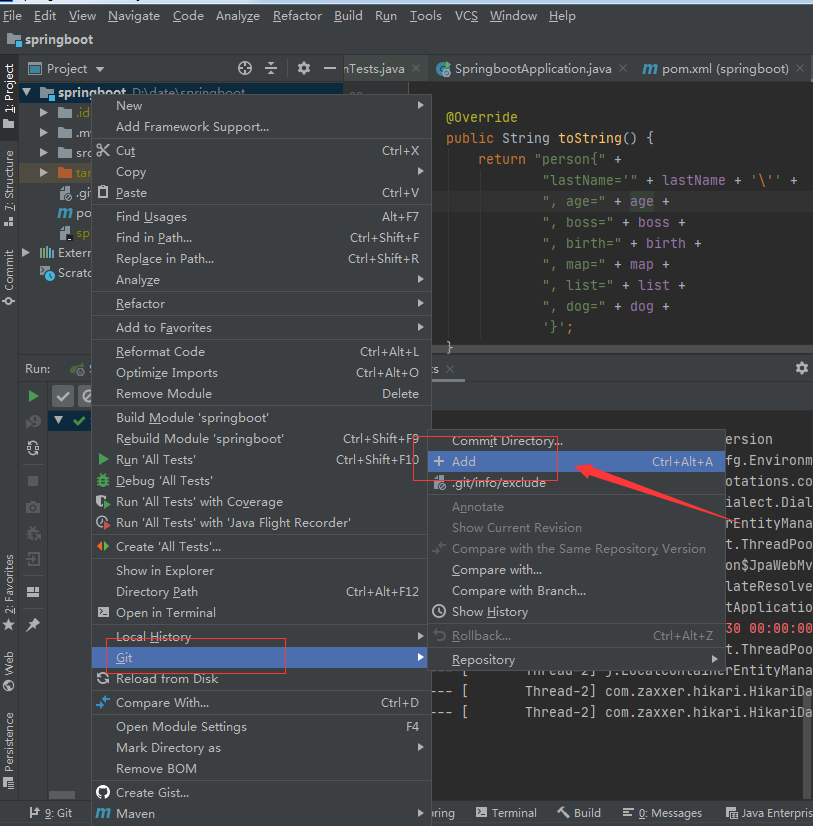Choose Cut from context menu

pos(262,151)
